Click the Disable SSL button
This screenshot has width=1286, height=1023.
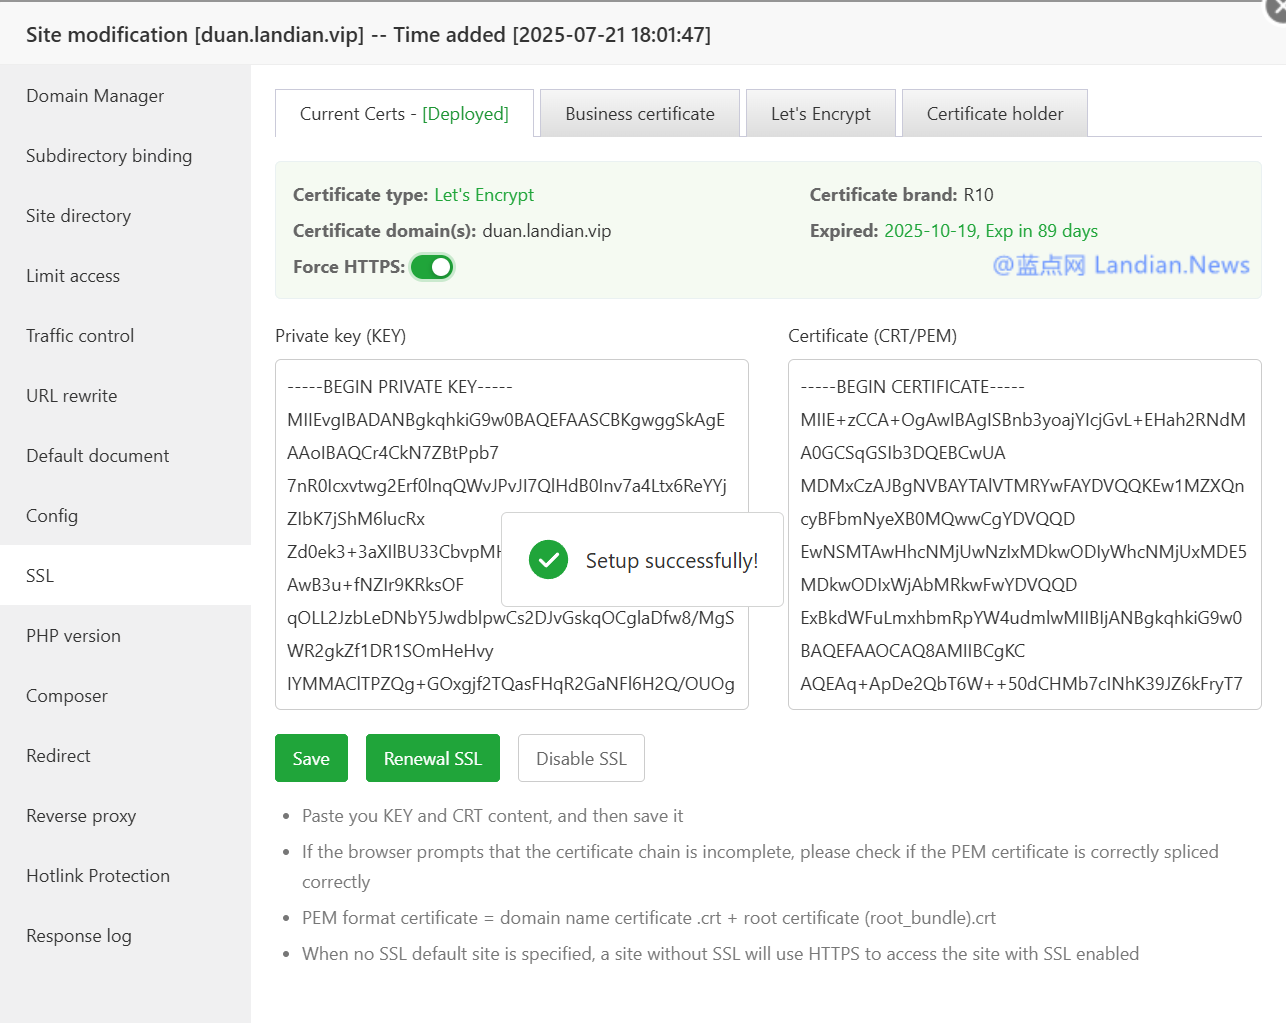coord(581,758)
